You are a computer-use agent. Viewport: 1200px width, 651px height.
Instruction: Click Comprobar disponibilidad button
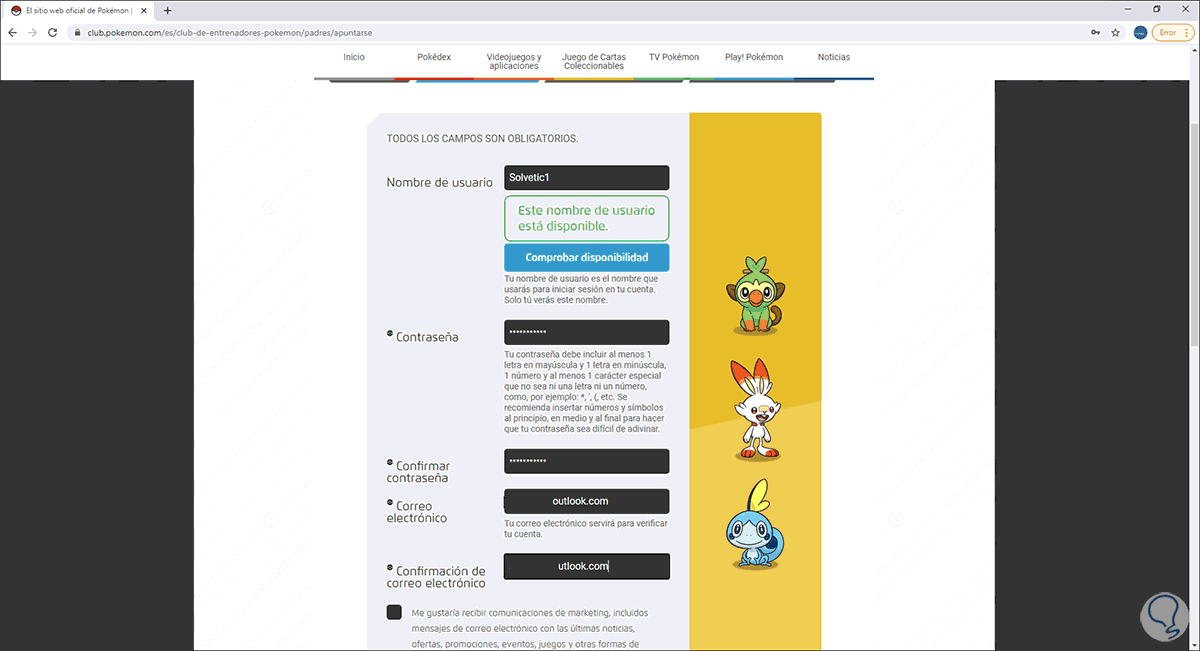(587, 258)
